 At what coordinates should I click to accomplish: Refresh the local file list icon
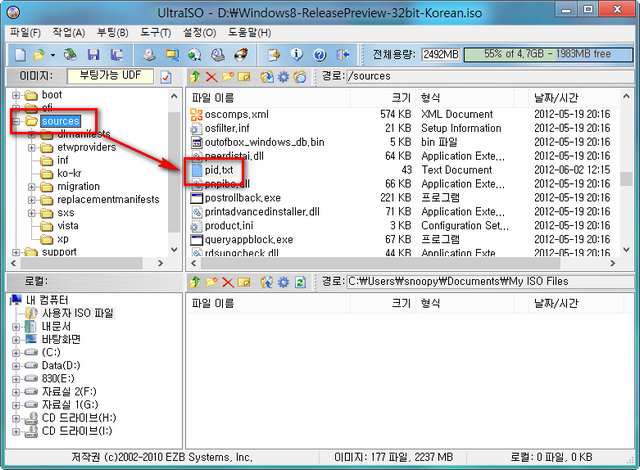pyautogui.click(x=300, y=282)
